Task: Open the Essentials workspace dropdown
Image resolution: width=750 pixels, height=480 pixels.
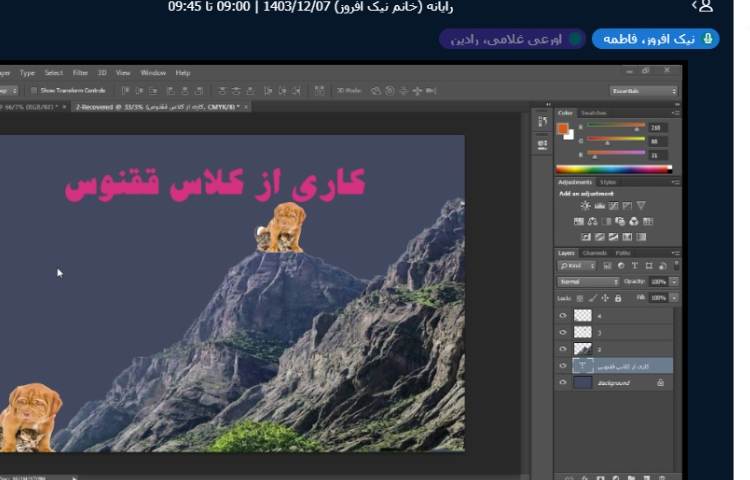Action: (x=643, y=91)
